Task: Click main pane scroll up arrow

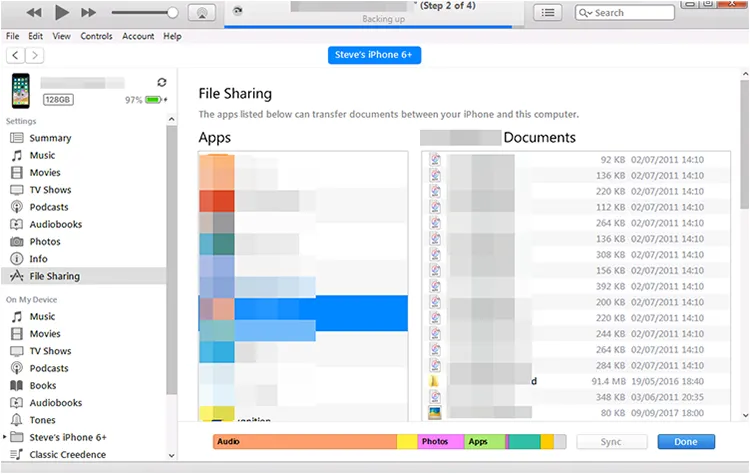Action: [745, 74]
